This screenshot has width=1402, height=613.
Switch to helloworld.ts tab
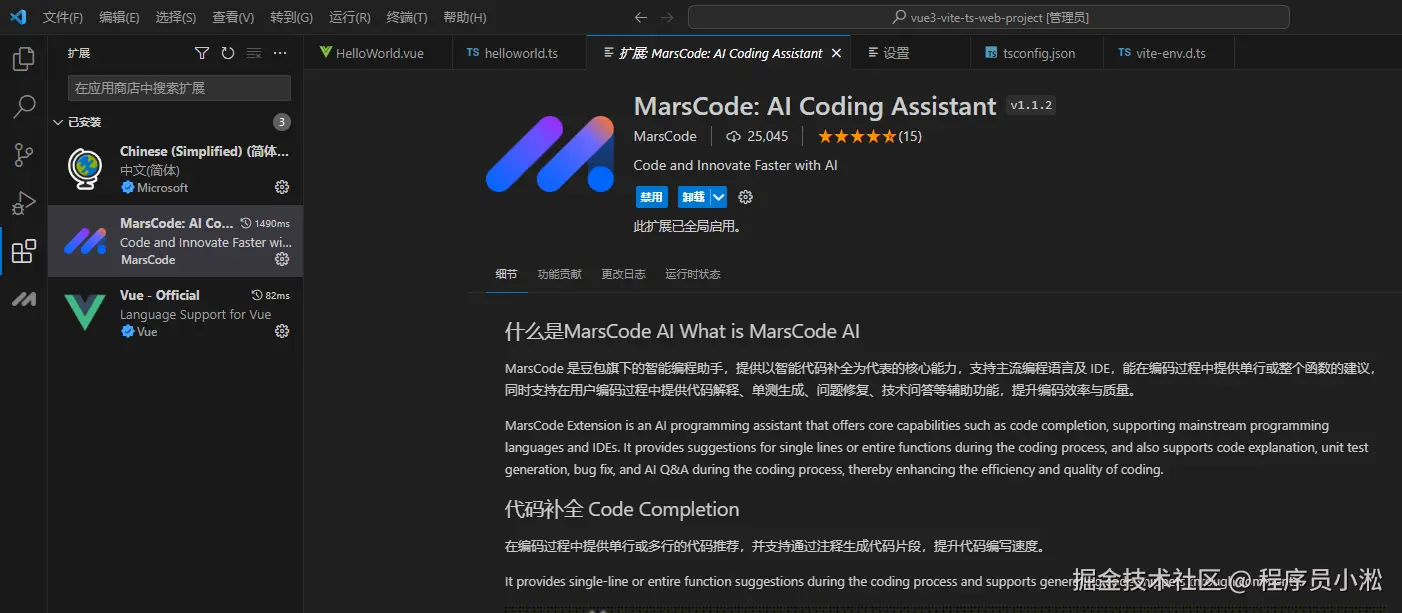(520, 53)
